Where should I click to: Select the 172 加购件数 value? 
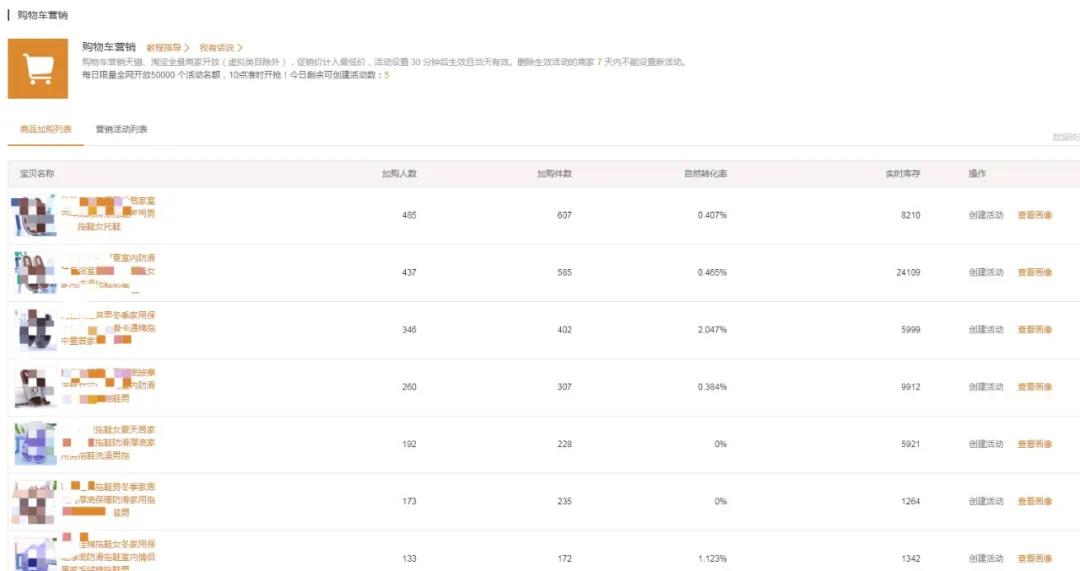click(x=564, y=558)
